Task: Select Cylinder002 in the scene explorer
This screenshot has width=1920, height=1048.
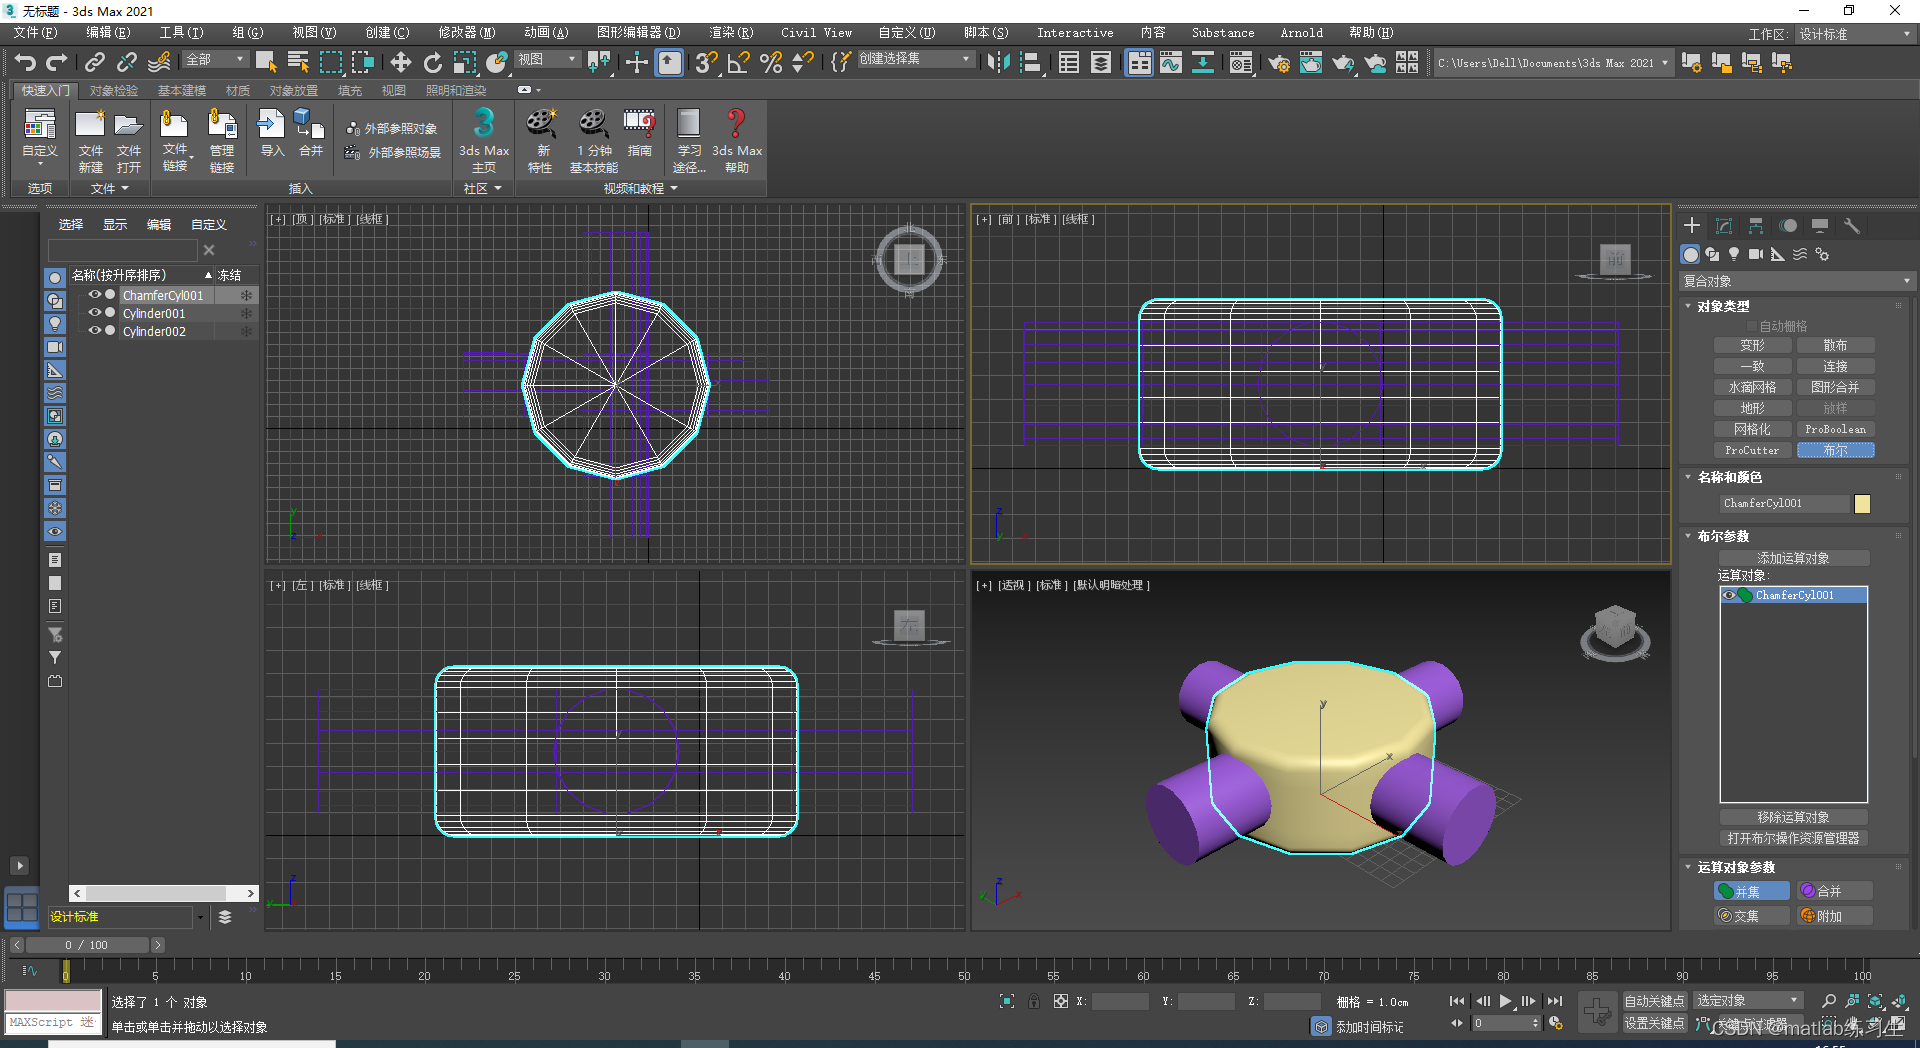Action: pyautogui.click(x=154, y=332)
